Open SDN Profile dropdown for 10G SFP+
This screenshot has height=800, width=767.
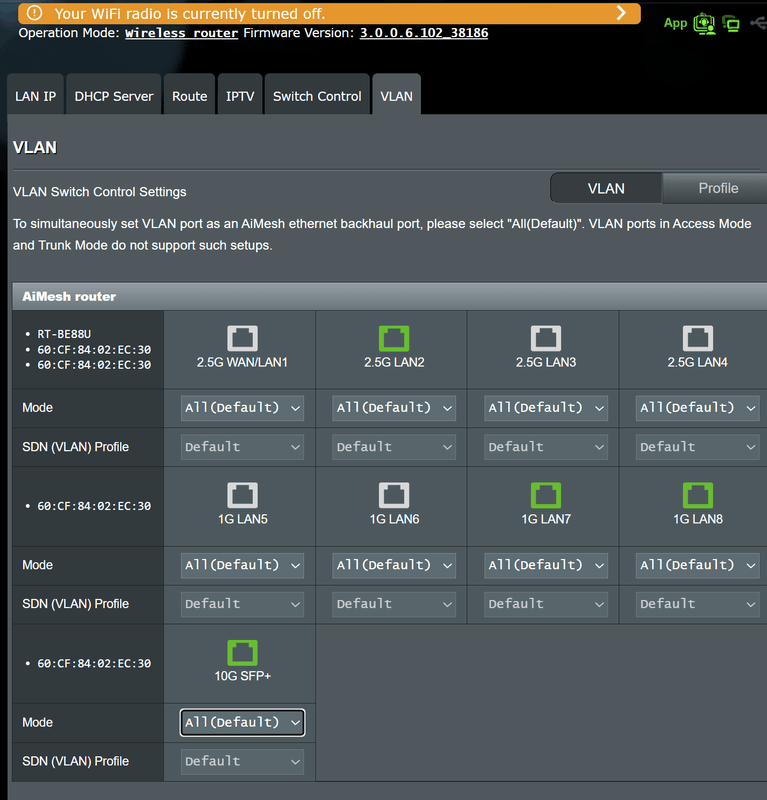242,761
